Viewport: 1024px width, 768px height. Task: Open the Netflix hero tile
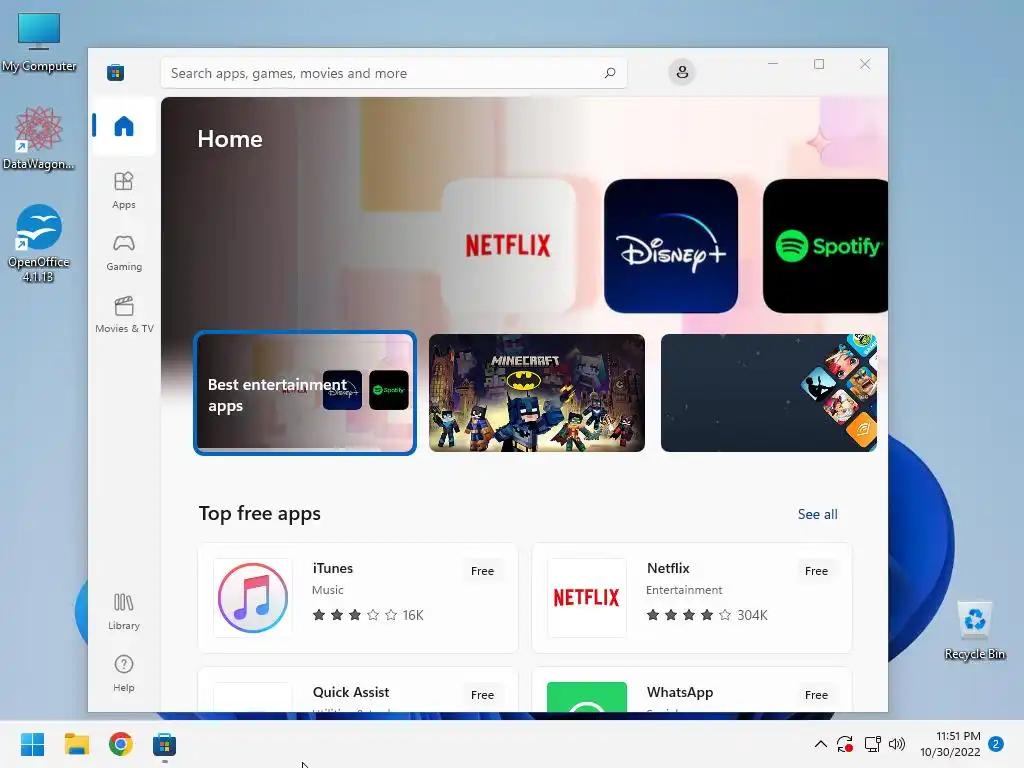coord(508,246)
